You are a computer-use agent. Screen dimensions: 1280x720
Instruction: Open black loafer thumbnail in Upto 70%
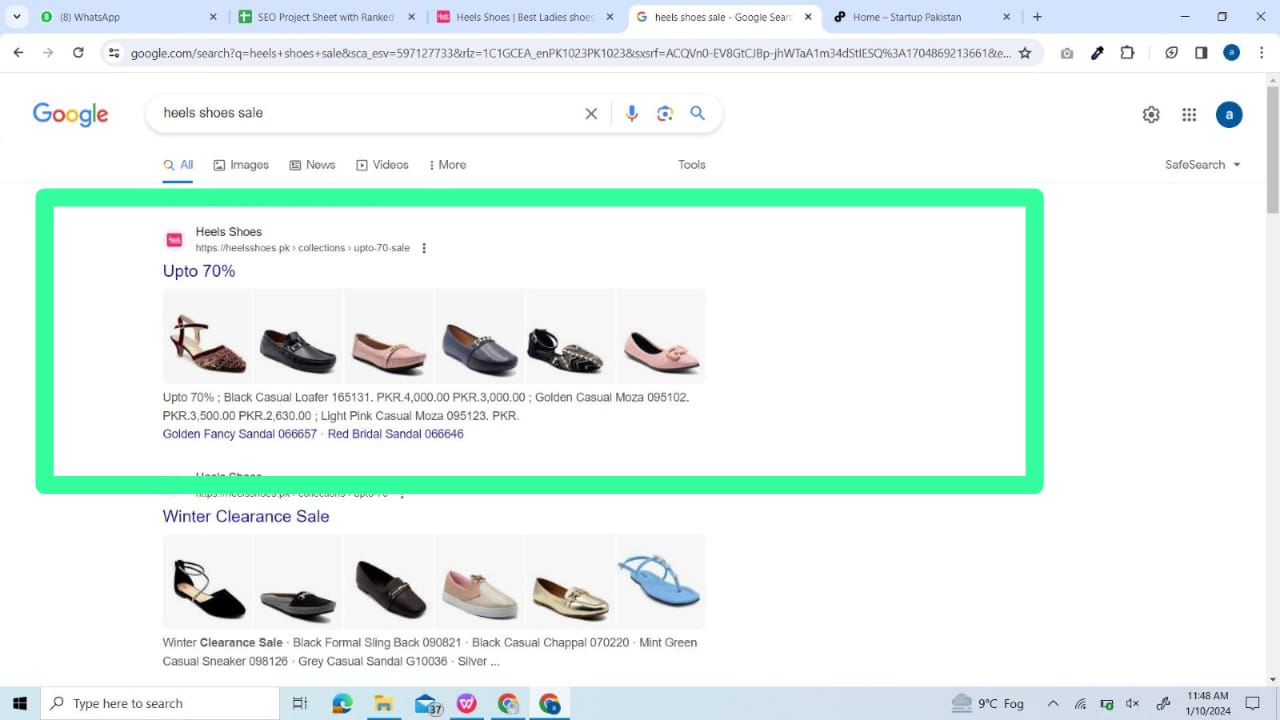click(x=298, y=336)
